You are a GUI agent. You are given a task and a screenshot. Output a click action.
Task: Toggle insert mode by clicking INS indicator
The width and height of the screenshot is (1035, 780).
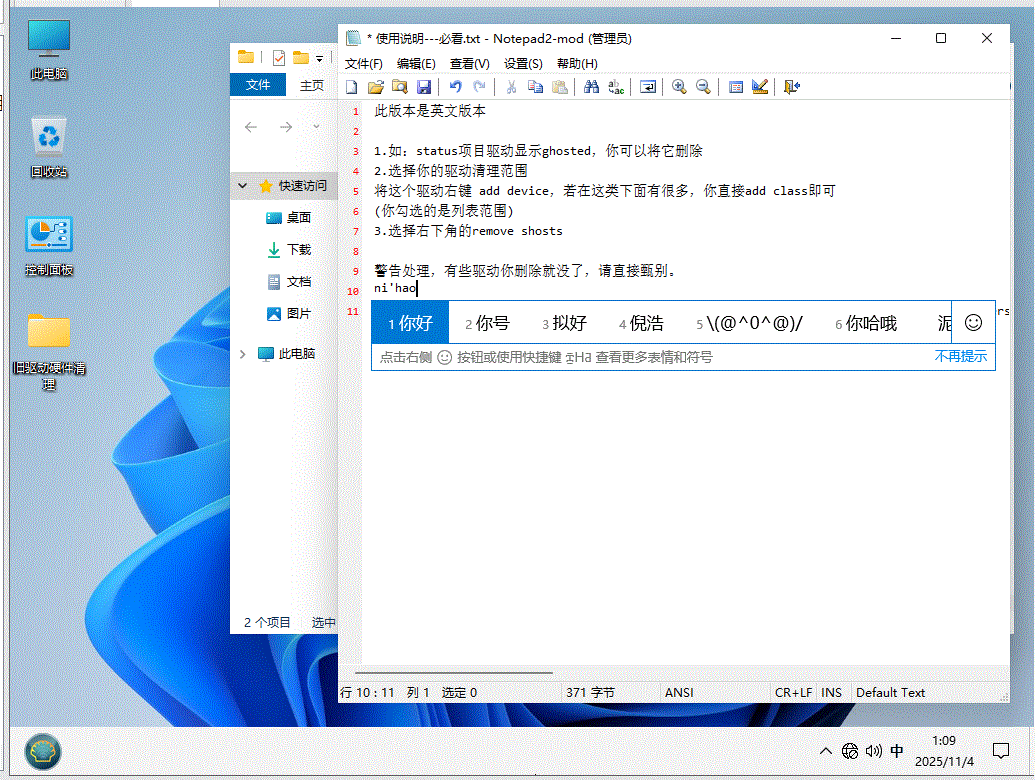pos(832,692)
